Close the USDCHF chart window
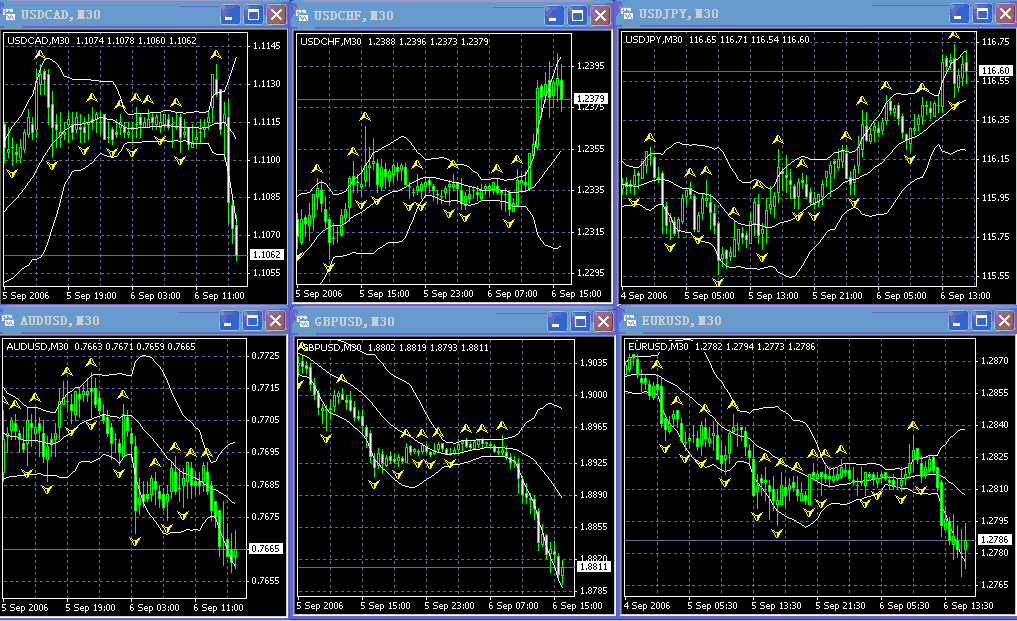The image size is (1017, 621). tap(601, 15)
